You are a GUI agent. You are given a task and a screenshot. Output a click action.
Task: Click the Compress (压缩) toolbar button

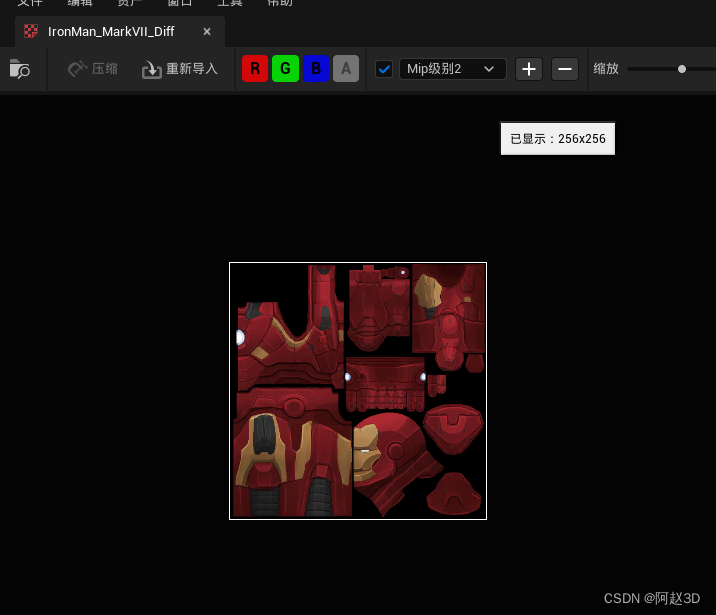[x=93, y=69]
